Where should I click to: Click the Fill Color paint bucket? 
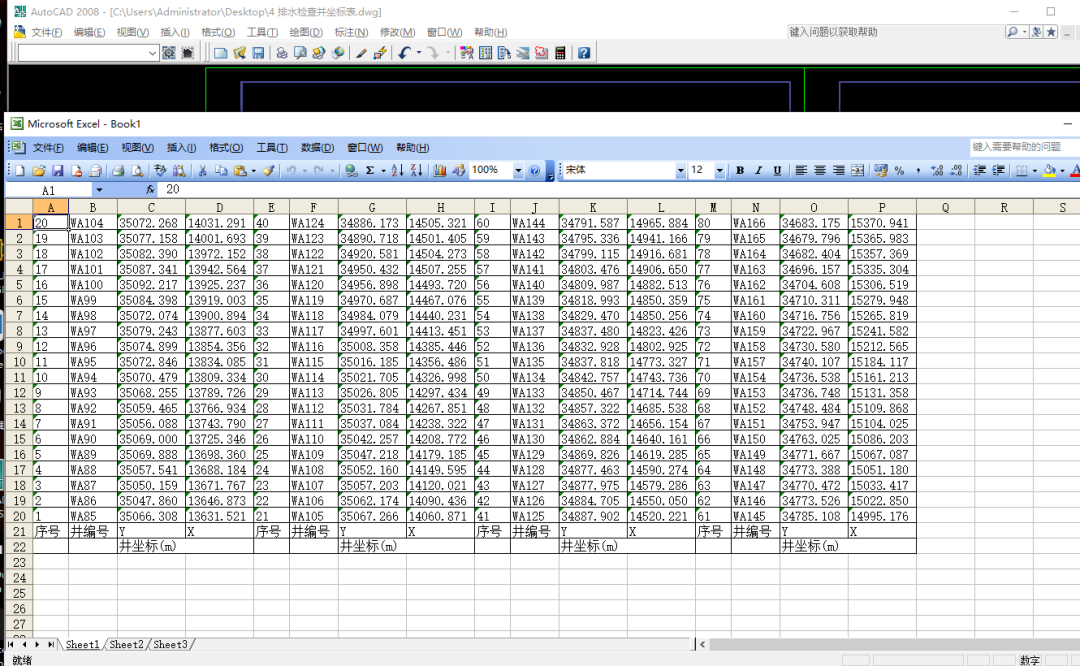(x=1049, y=171)
